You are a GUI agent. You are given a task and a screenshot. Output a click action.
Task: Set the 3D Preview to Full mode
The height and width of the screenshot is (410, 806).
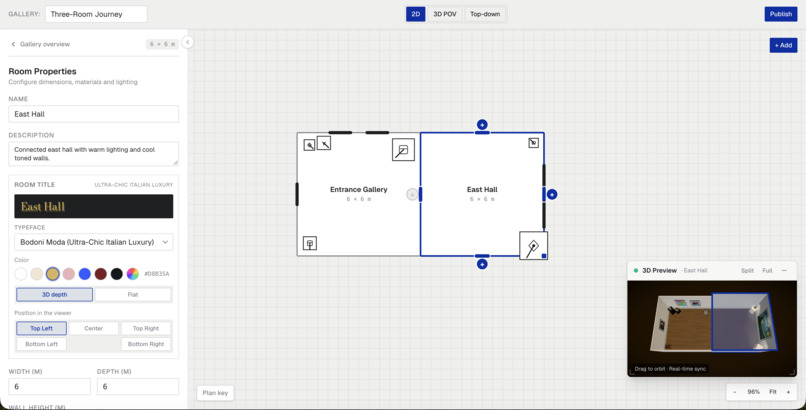(x=767, y=270)
